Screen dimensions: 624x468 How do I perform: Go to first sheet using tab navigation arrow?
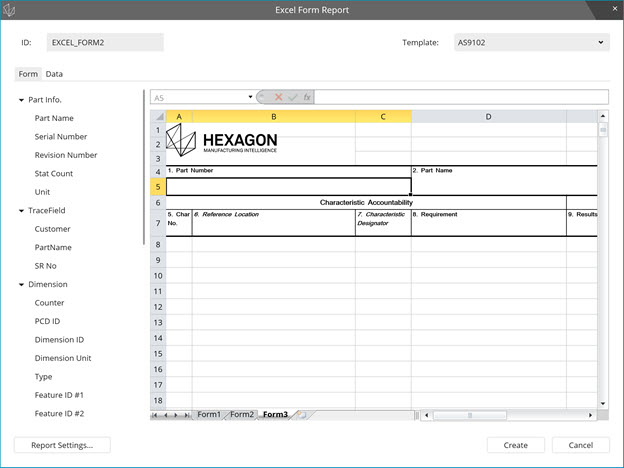pos(156,415)
